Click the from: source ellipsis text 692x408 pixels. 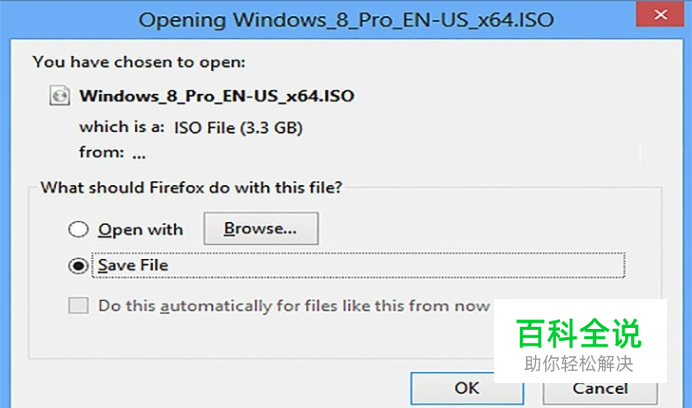click(x=139, y=153)
